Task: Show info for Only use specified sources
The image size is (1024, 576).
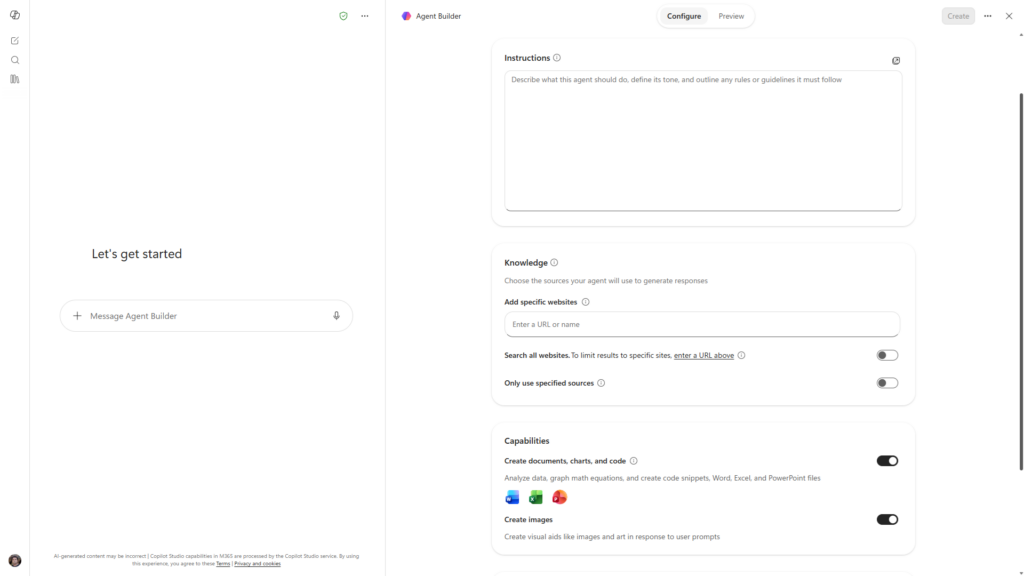Action: pos(601,383)
